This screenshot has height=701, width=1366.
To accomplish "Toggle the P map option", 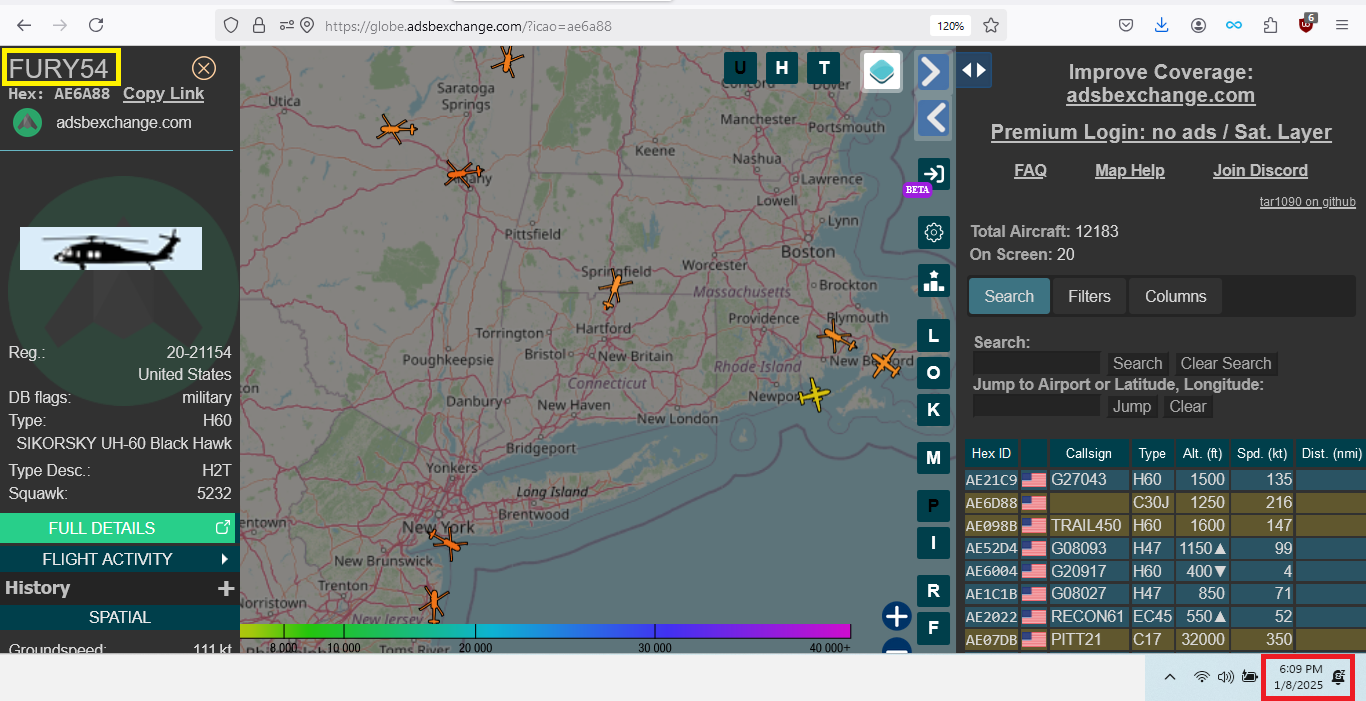I will (x=934, y=506).
